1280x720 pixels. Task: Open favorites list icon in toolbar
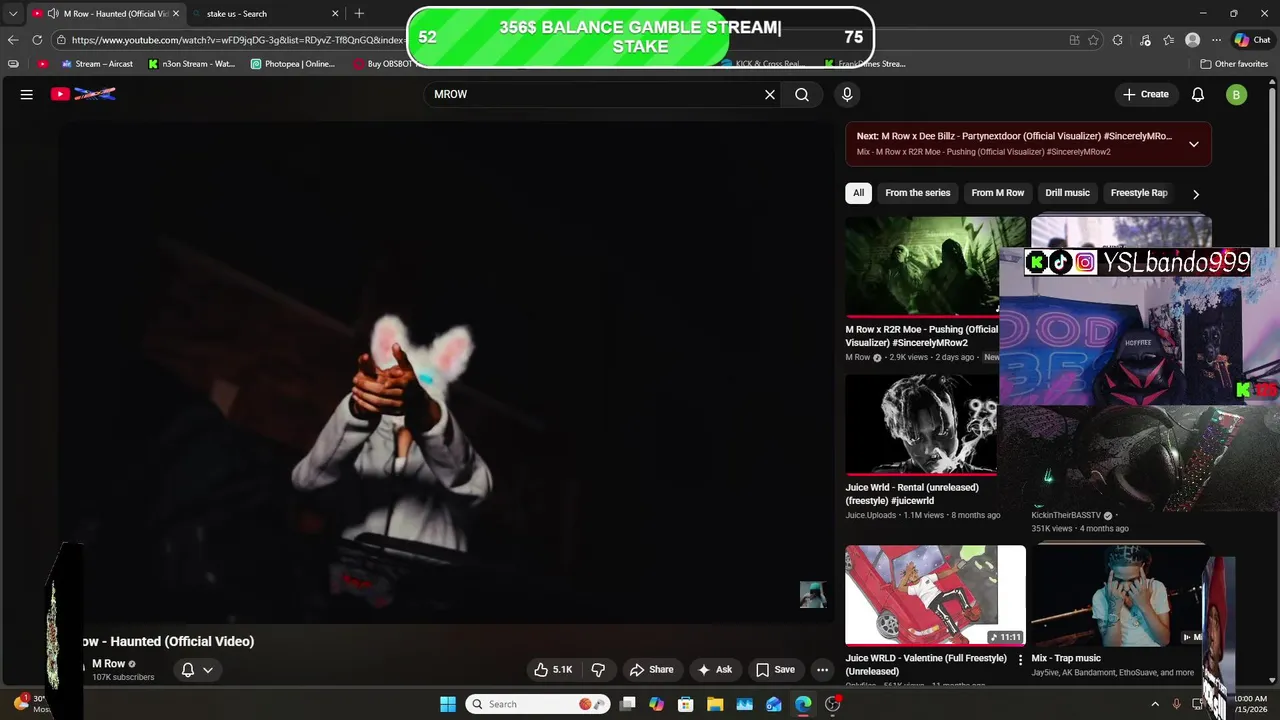point(1169,40)
